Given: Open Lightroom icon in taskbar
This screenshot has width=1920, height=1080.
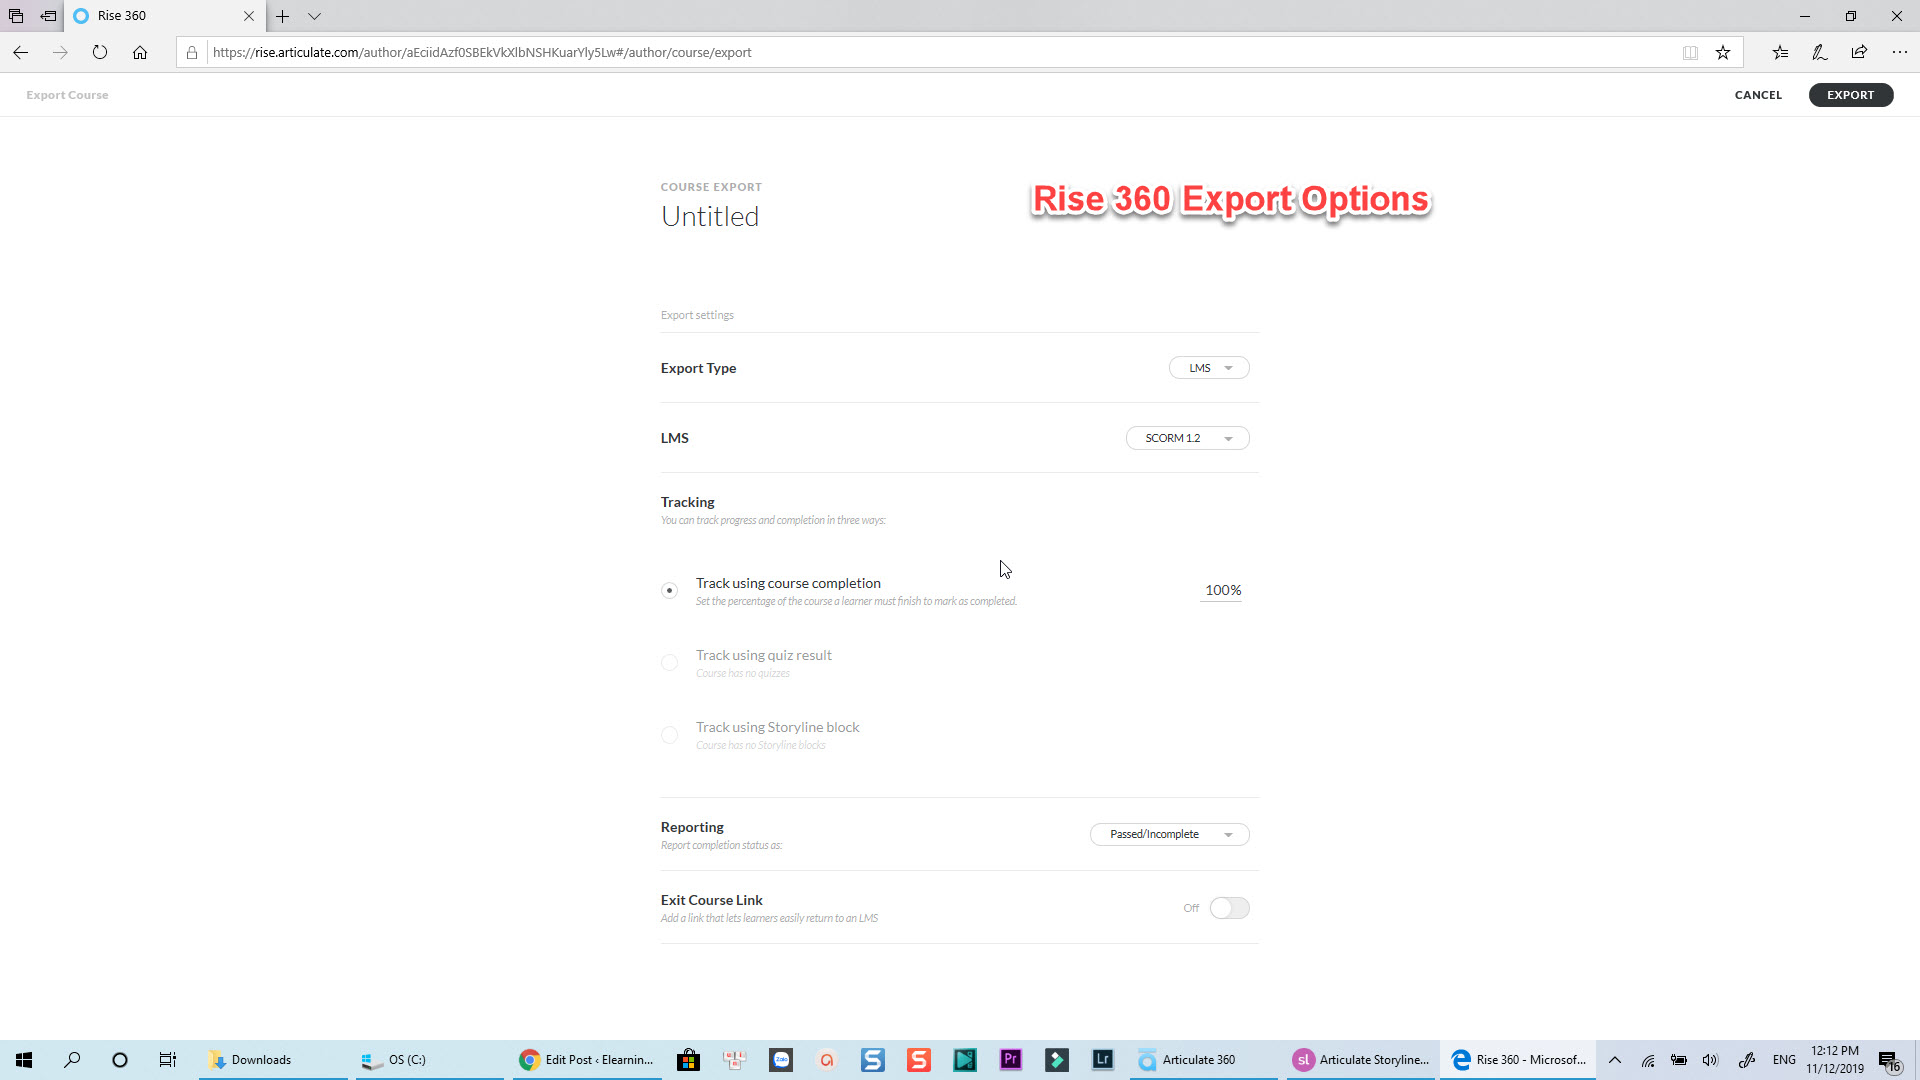Looking at the screenshot, I should [1102, 1060].
